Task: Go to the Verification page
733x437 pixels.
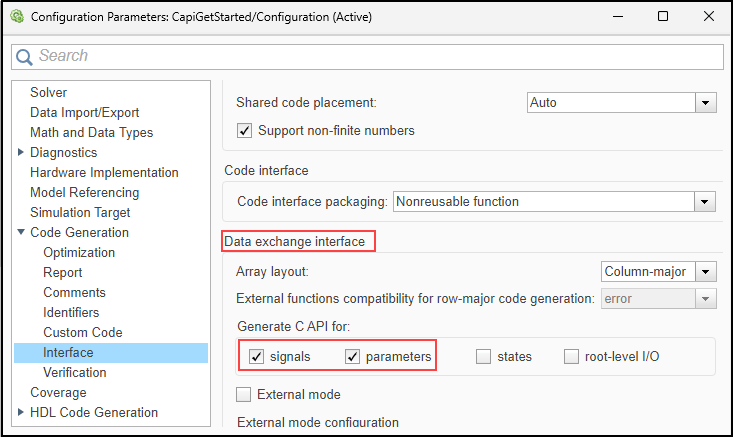Action: pyautogui.click(x=74, y=373)
